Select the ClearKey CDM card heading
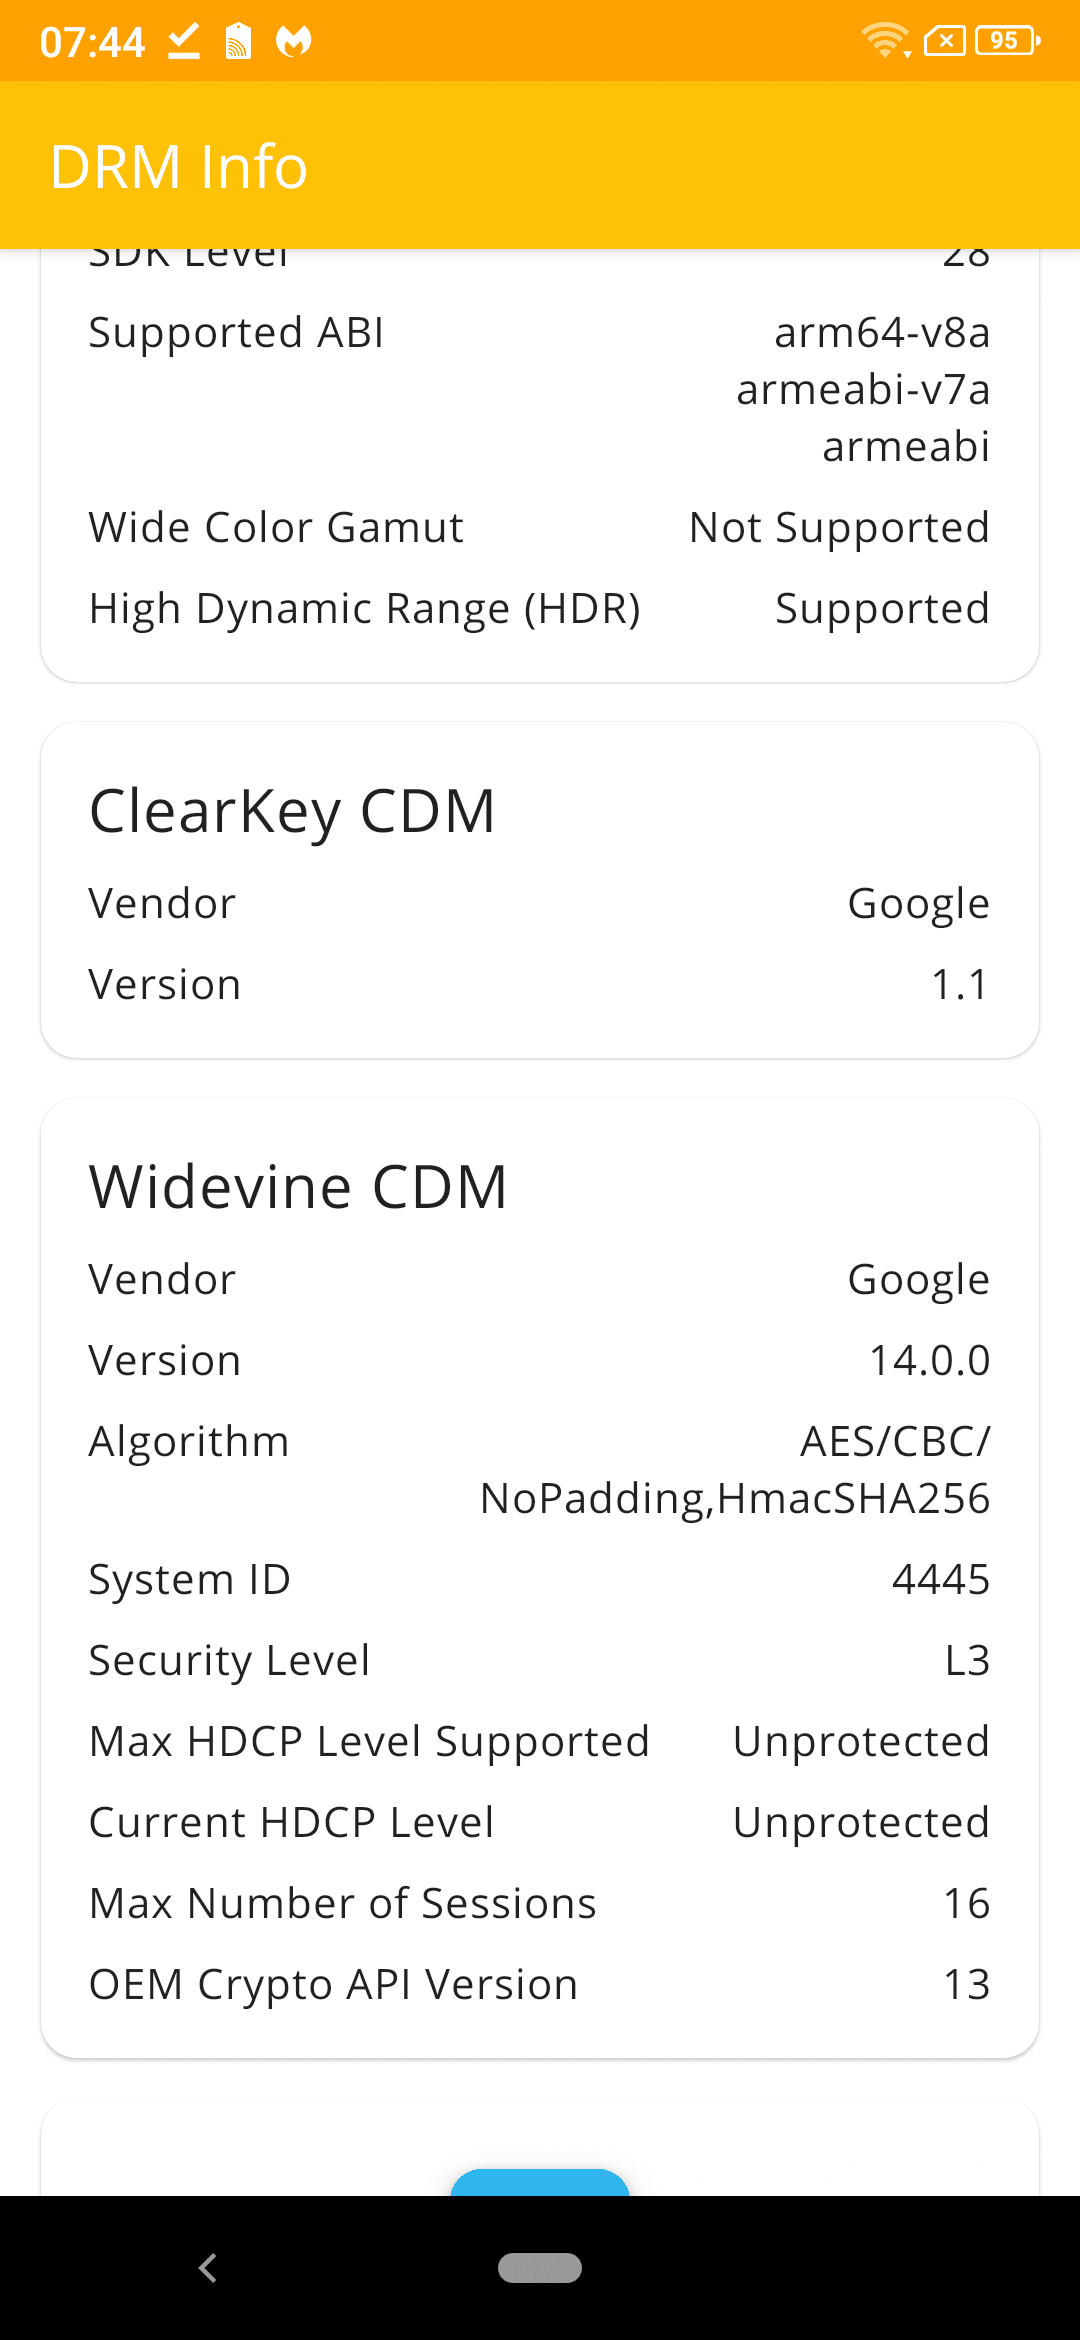Image resolution: width=1080 pixels, height=2340 pixels. click(x=292, y=811)
